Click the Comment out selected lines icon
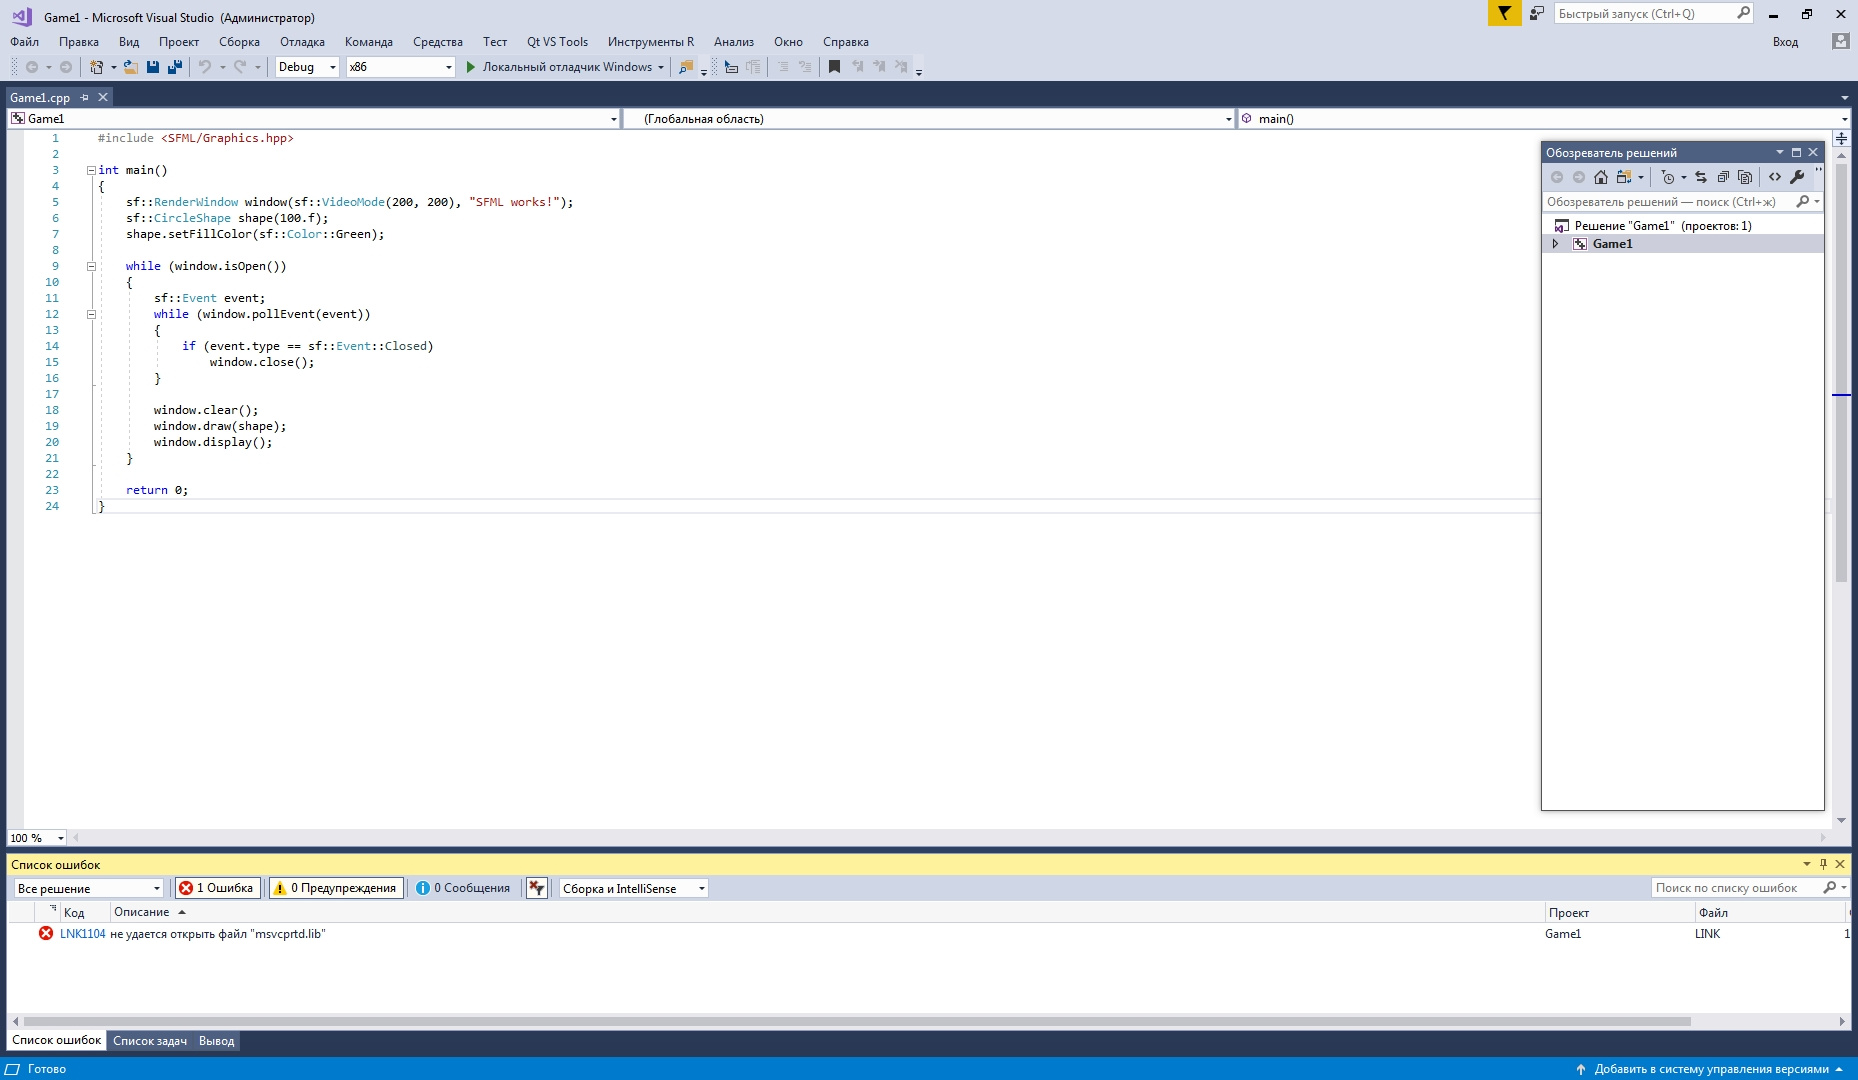Screen dimensions: 1858x1080 782,67
